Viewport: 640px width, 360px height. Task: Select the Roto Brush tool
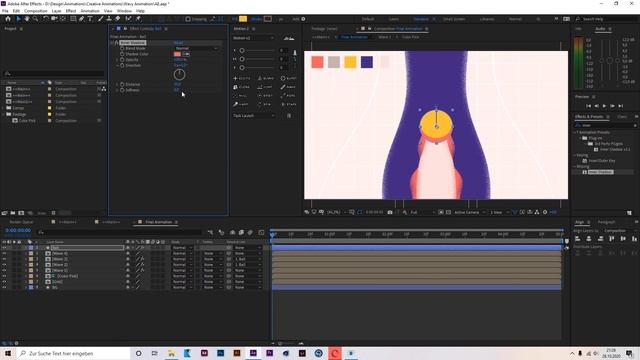click(129, 19)
